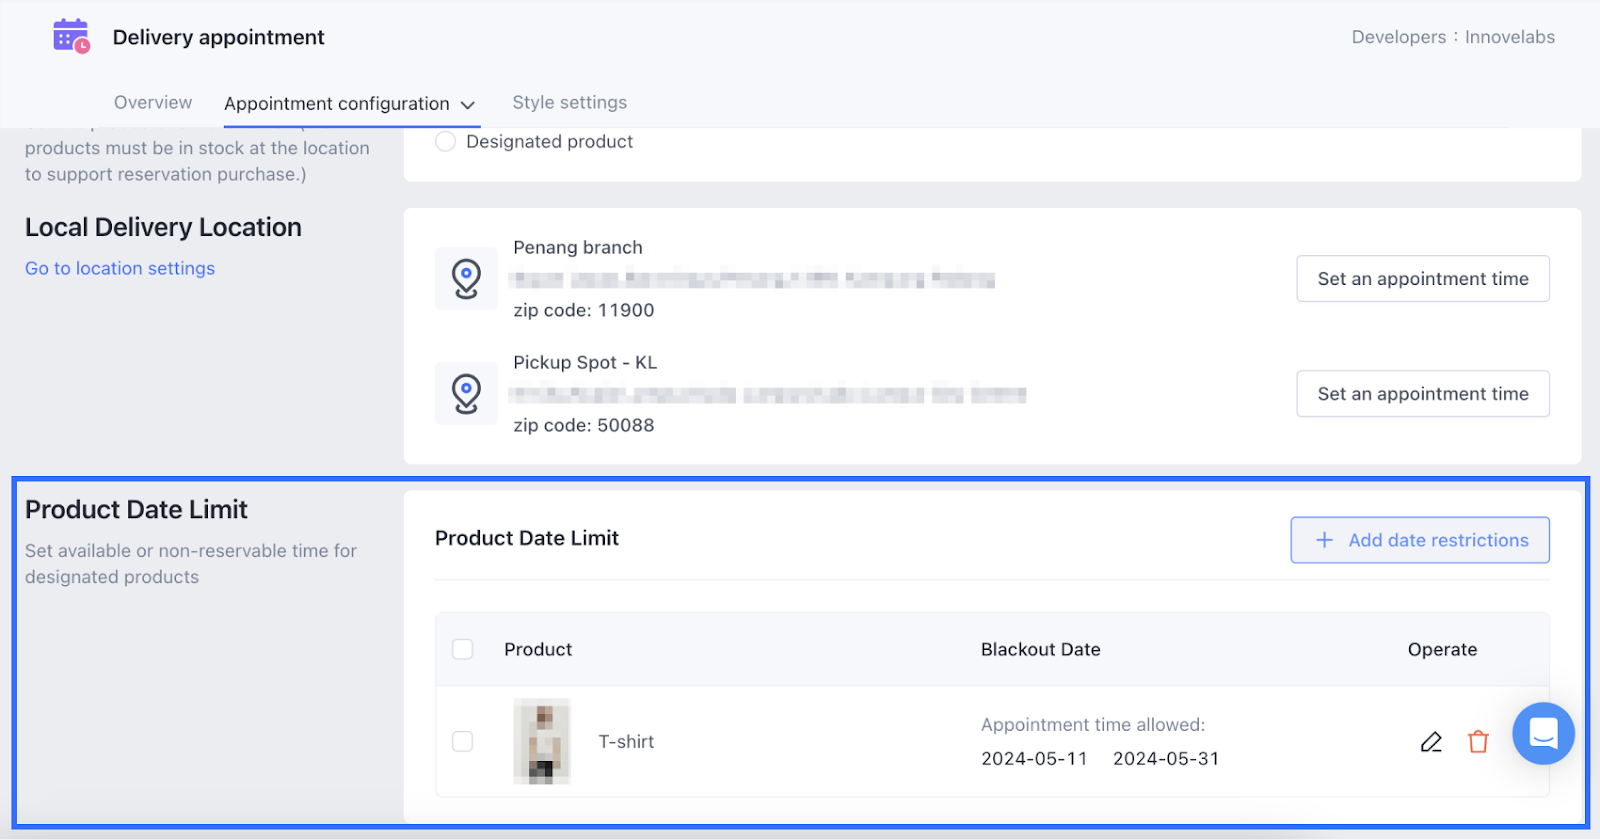Screen dimensions: 1600x840
Task: Open the blue chat support bubble
Action: tap(1543, 733)
